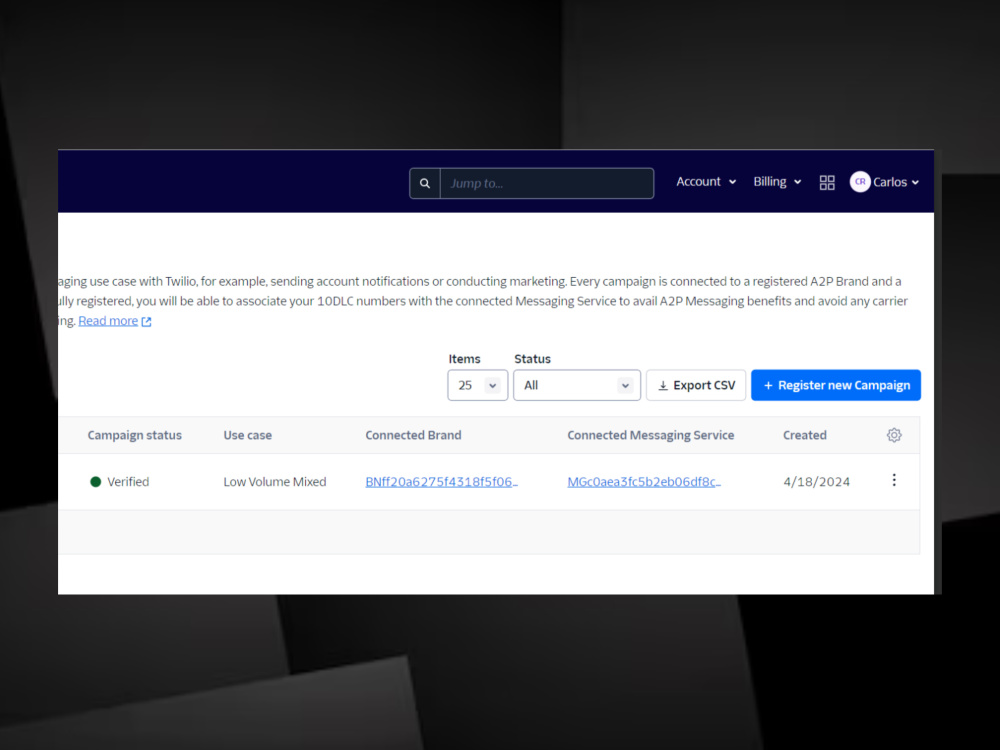Image resolution: width=1000 pixels, height=750 pixels.
Task: Click the Campaign status column header
Action: click(135, 435)
